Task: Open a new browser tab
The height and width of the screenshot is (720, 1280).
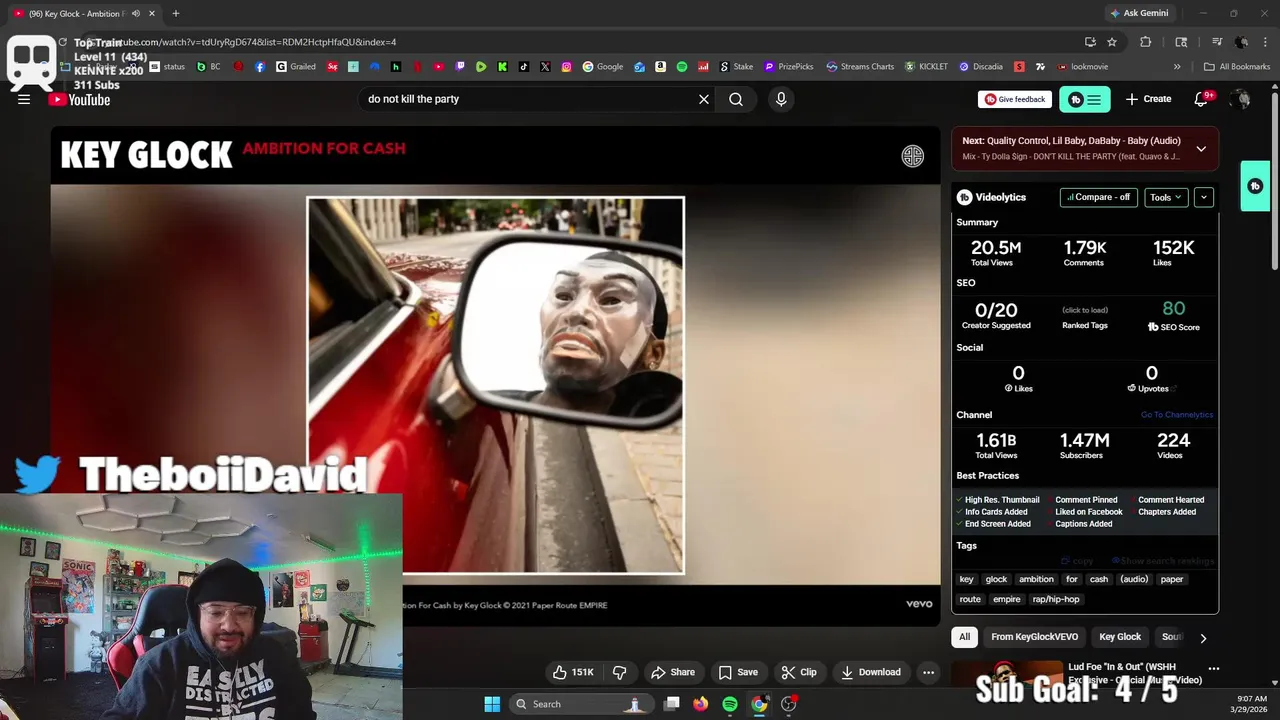Action: tap(176, 13)
